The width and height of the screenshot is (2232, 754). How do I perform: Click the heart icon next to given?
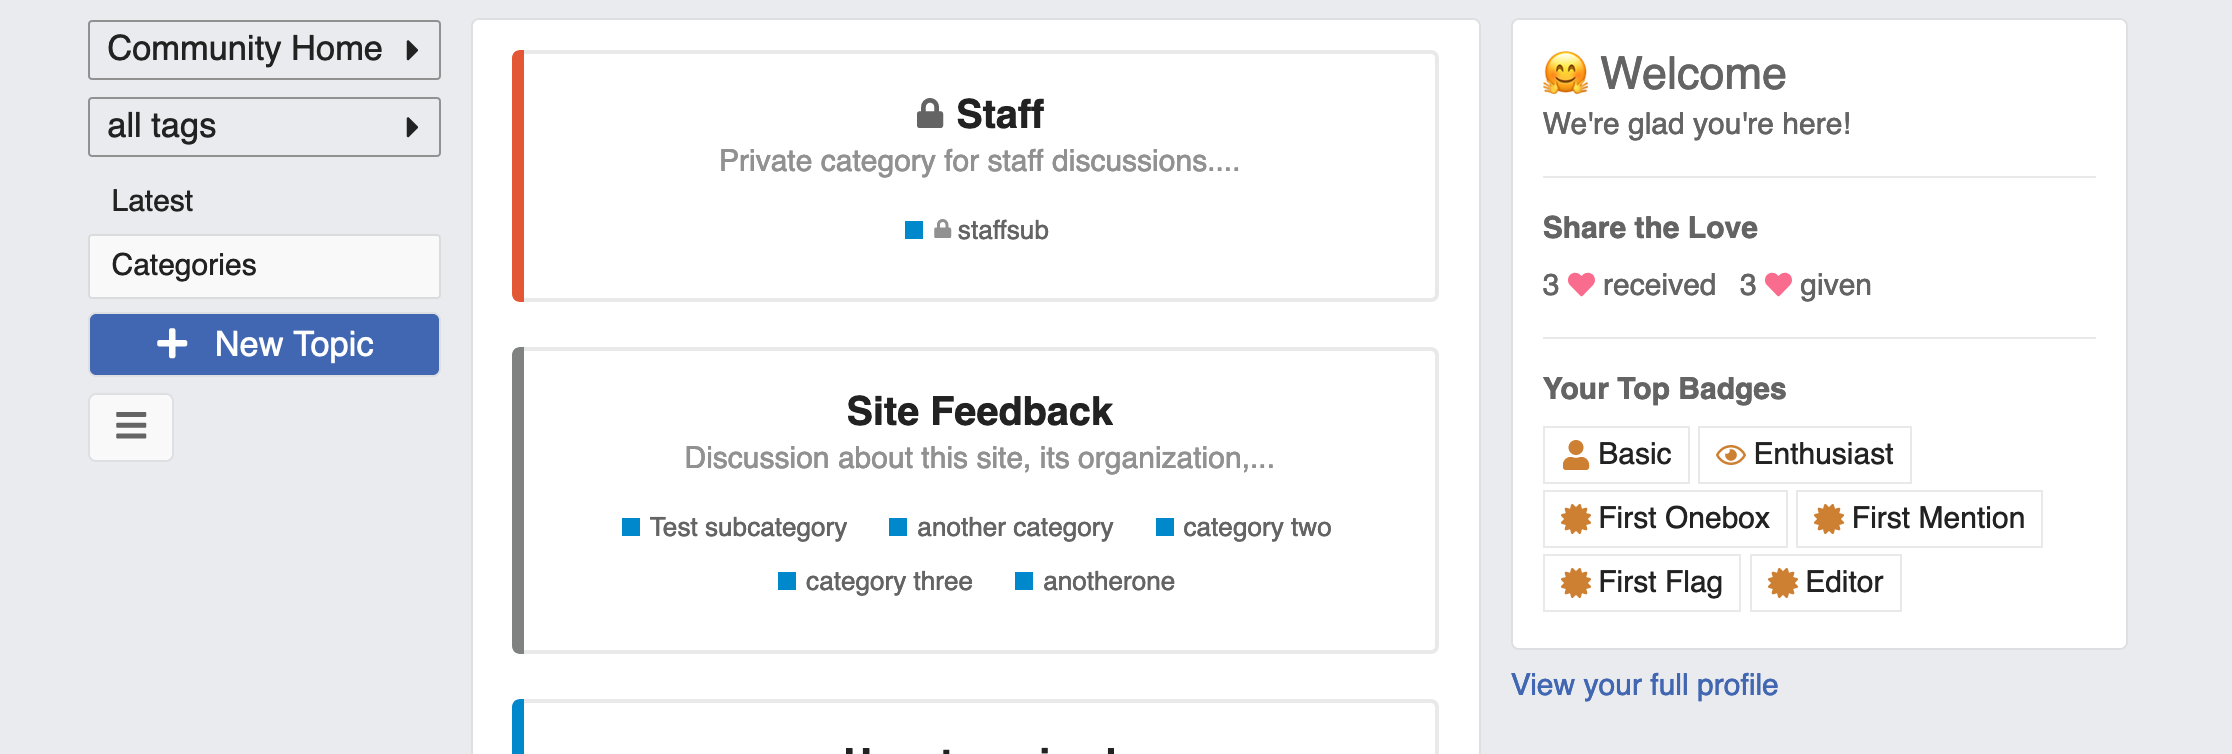tap(1778, 285)
